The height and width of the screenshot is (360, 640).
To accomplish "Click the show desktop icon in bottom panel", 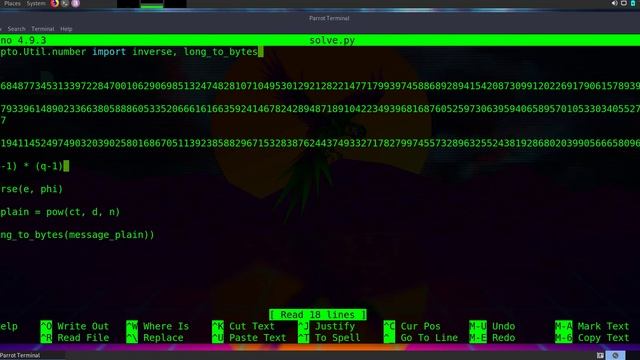I will coord(600,356).
